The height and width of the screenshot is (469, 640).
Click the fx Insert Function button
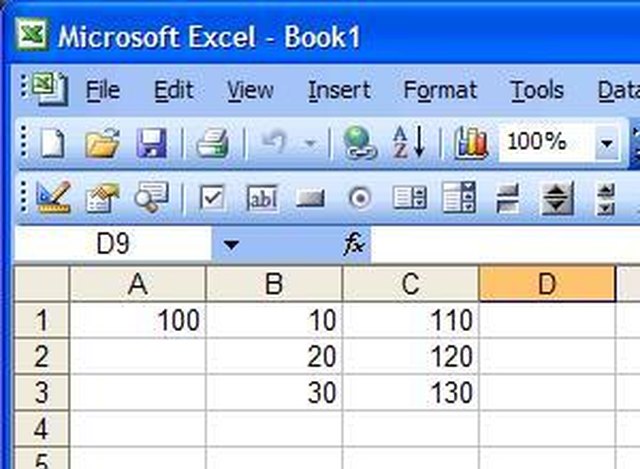tap(353, 244)
